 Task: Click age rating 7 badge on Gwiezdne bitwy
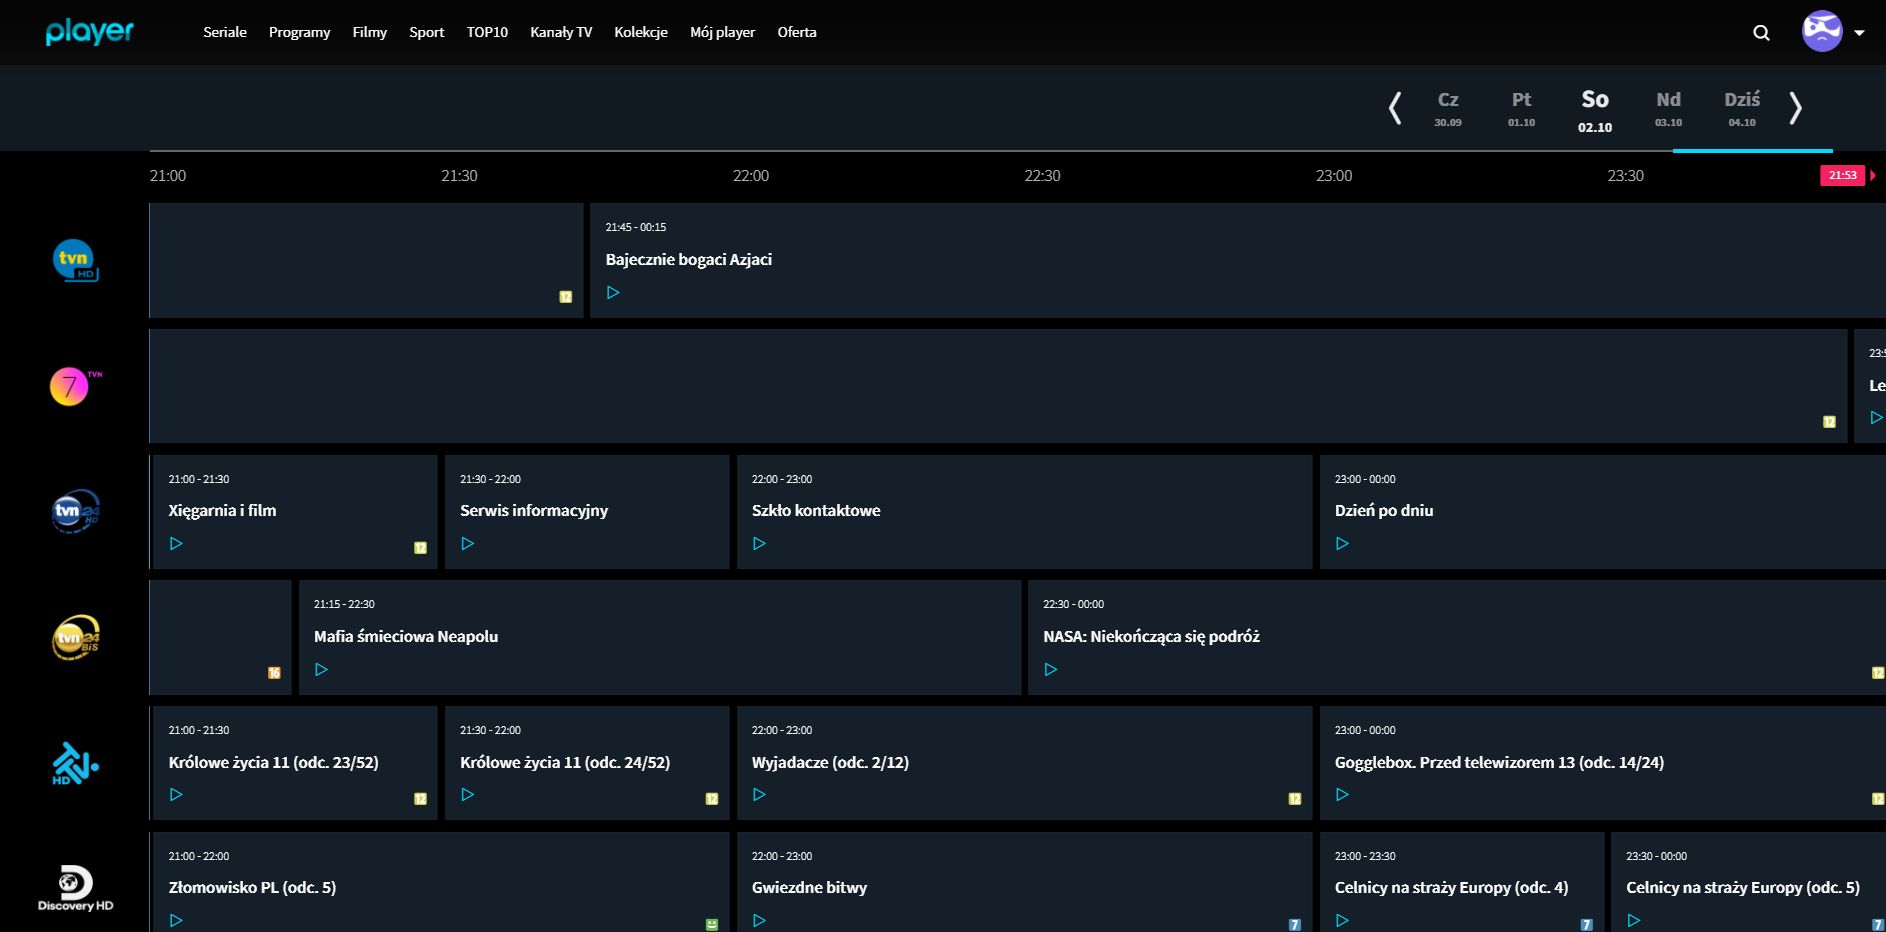pos(1295,924)
